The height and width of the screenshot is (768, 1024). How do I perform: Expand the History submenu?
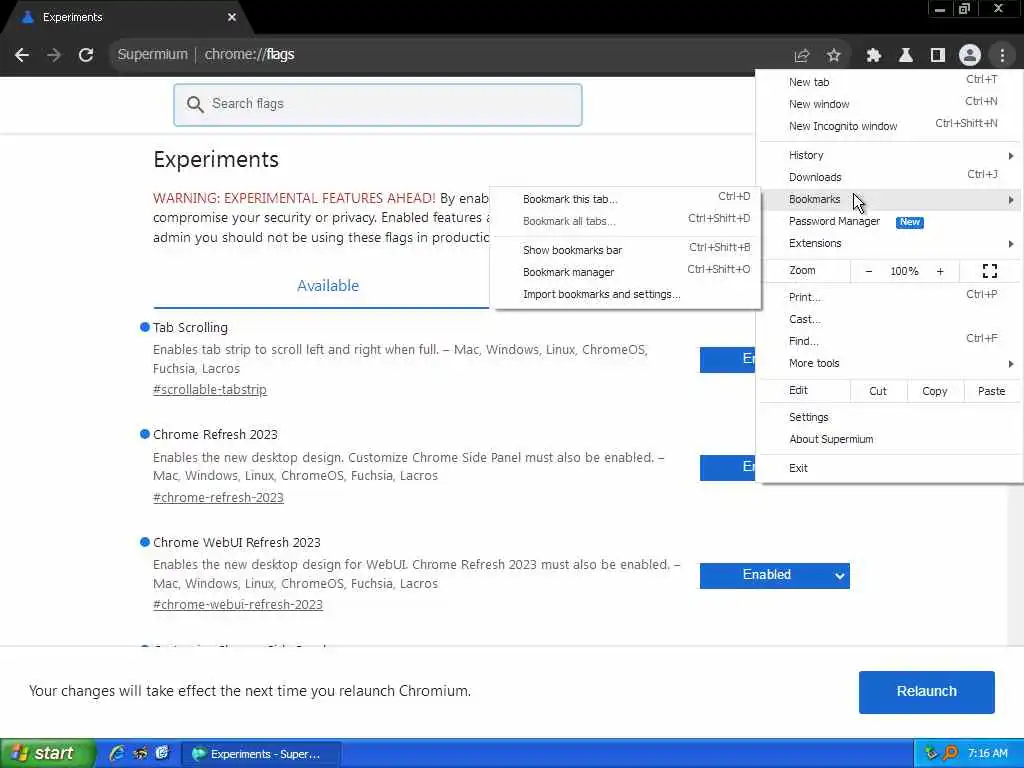point(889,155)
